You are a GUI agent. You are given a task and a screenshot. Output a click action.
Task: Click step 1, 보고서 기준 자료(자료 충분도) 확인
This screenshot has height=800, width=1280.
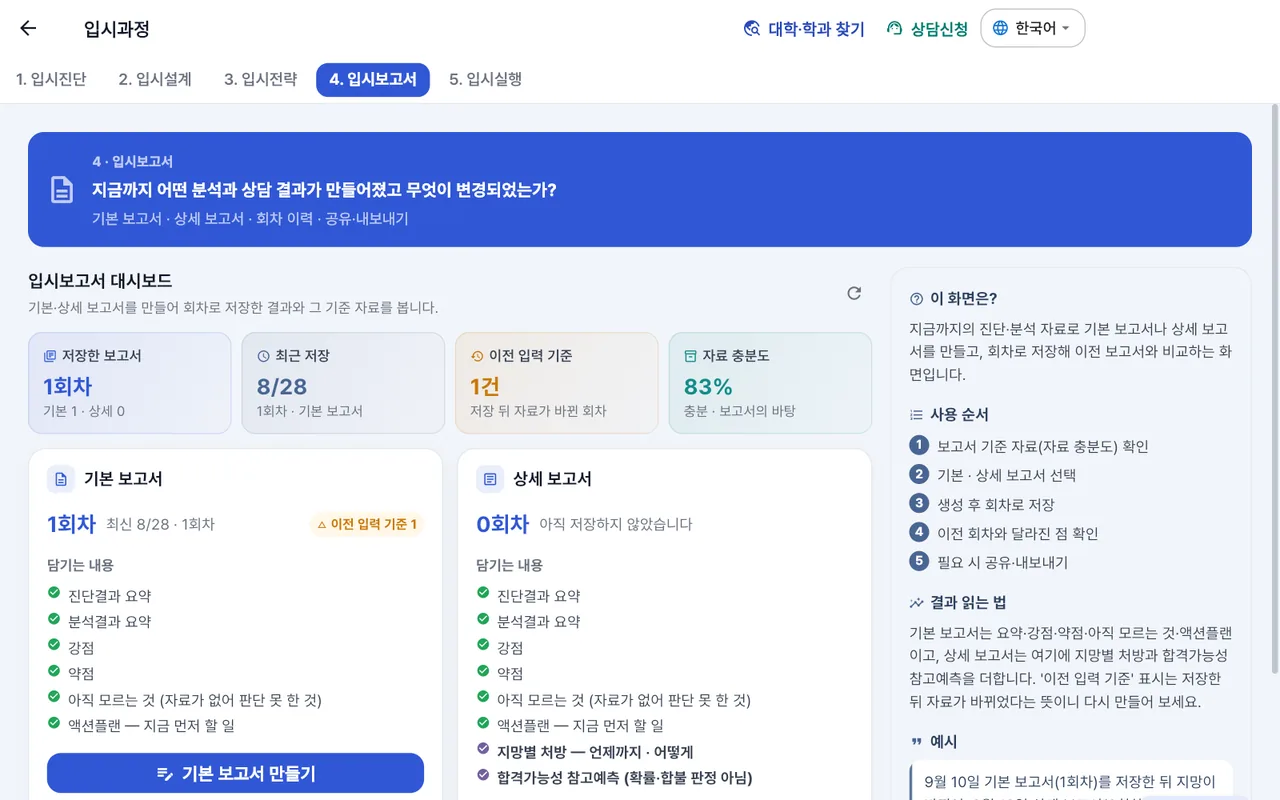pos(1030,446)
